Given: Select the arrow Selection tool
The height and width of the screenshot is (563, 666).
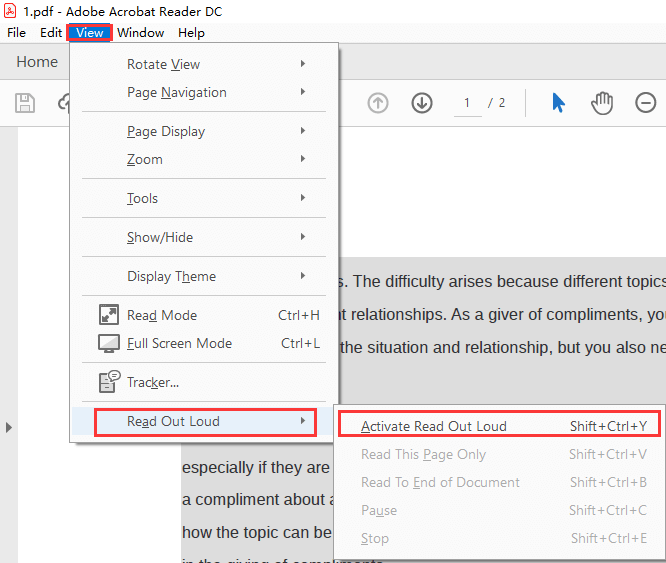Looking at the screenshot, I should (558, 103).
